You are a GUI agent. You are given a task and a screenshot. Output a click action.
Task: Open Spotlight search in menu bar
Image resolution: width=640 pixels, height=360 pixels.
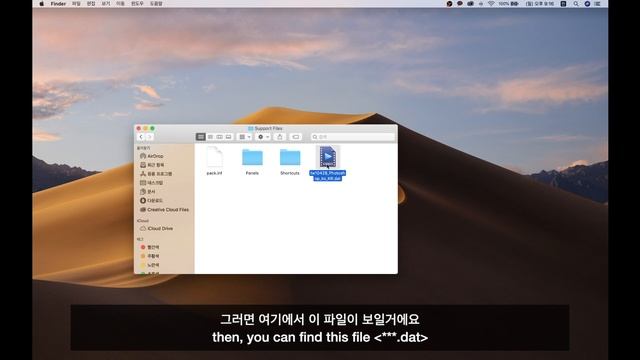coord(576,4)
